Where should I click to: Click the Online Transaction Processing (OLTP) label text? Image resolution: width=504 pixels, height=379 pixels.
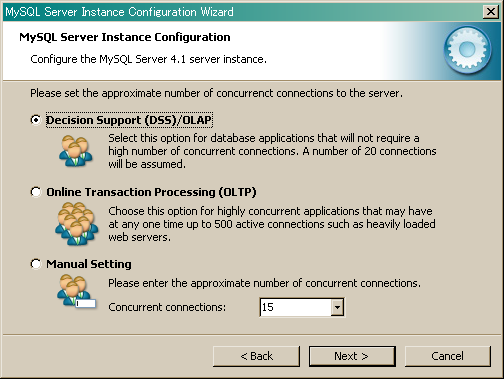tap(151, 192)
